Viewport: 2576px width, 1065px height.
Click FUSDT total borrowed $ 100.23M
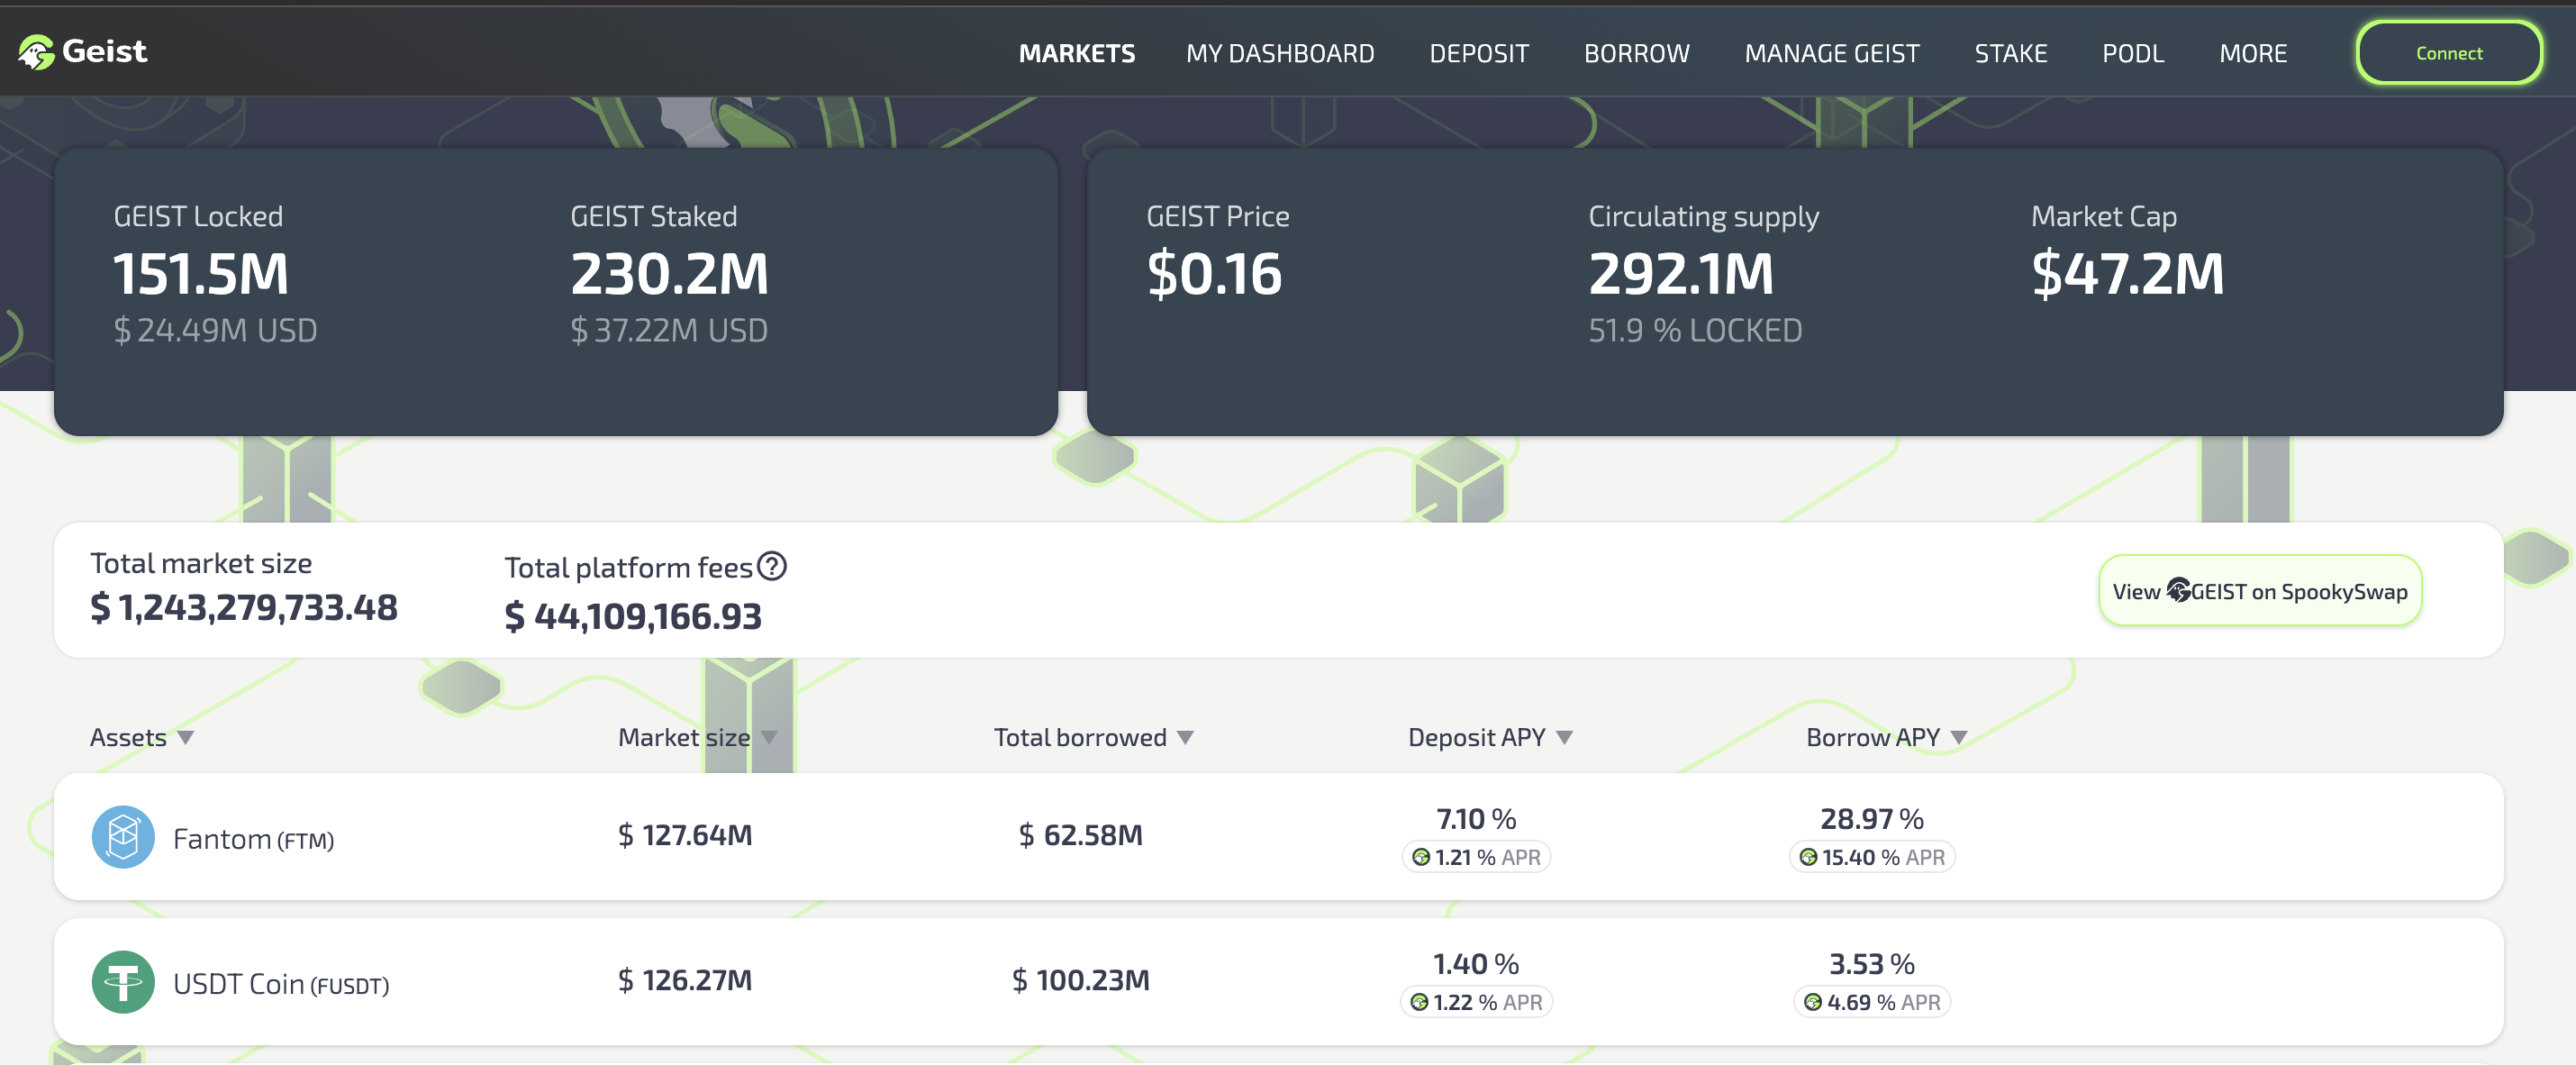point(1080,980)
